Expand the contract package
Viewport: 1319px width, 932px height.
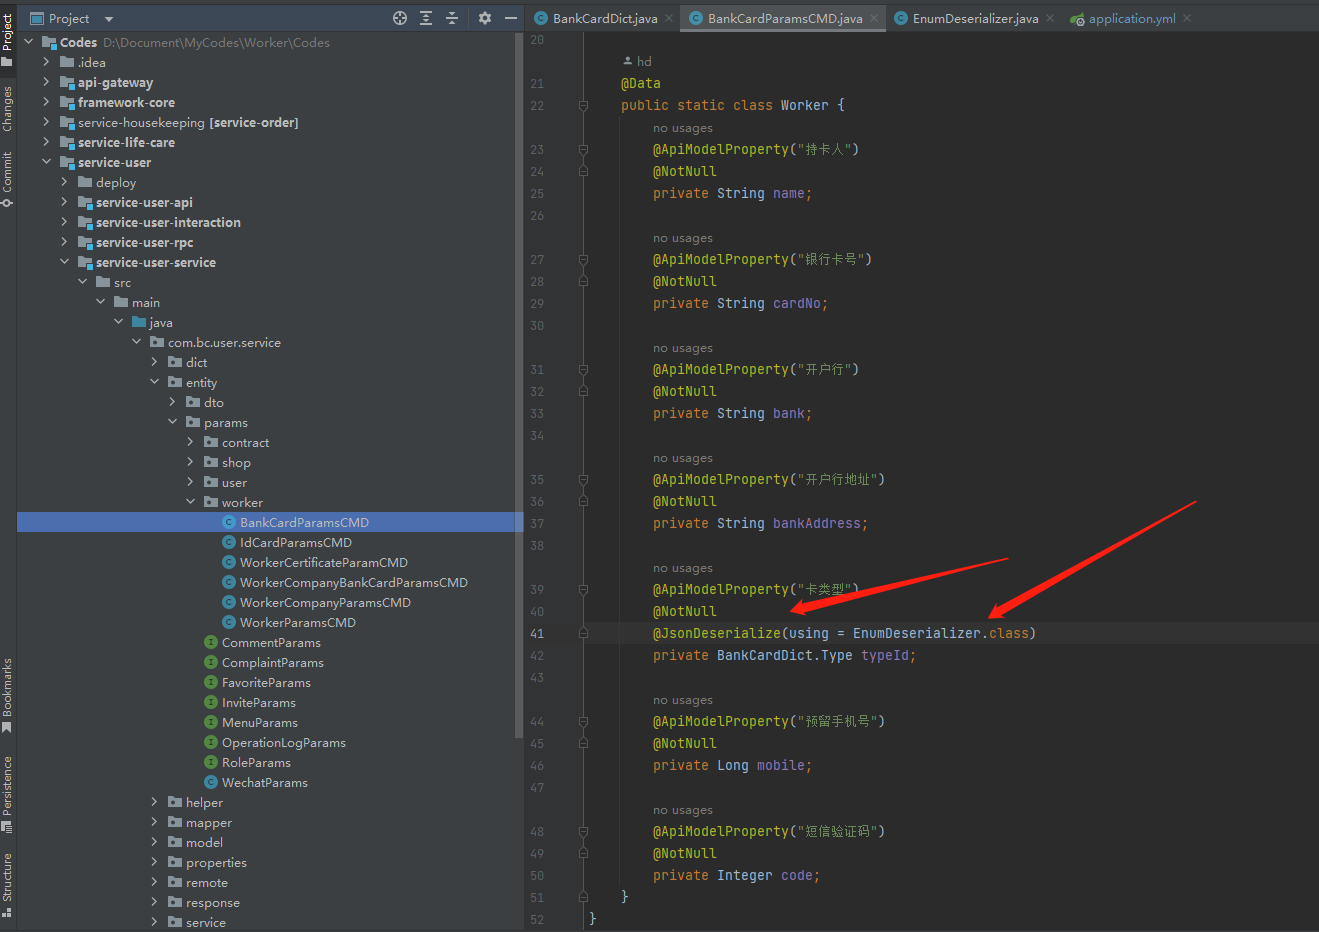[x=190, y=442]
